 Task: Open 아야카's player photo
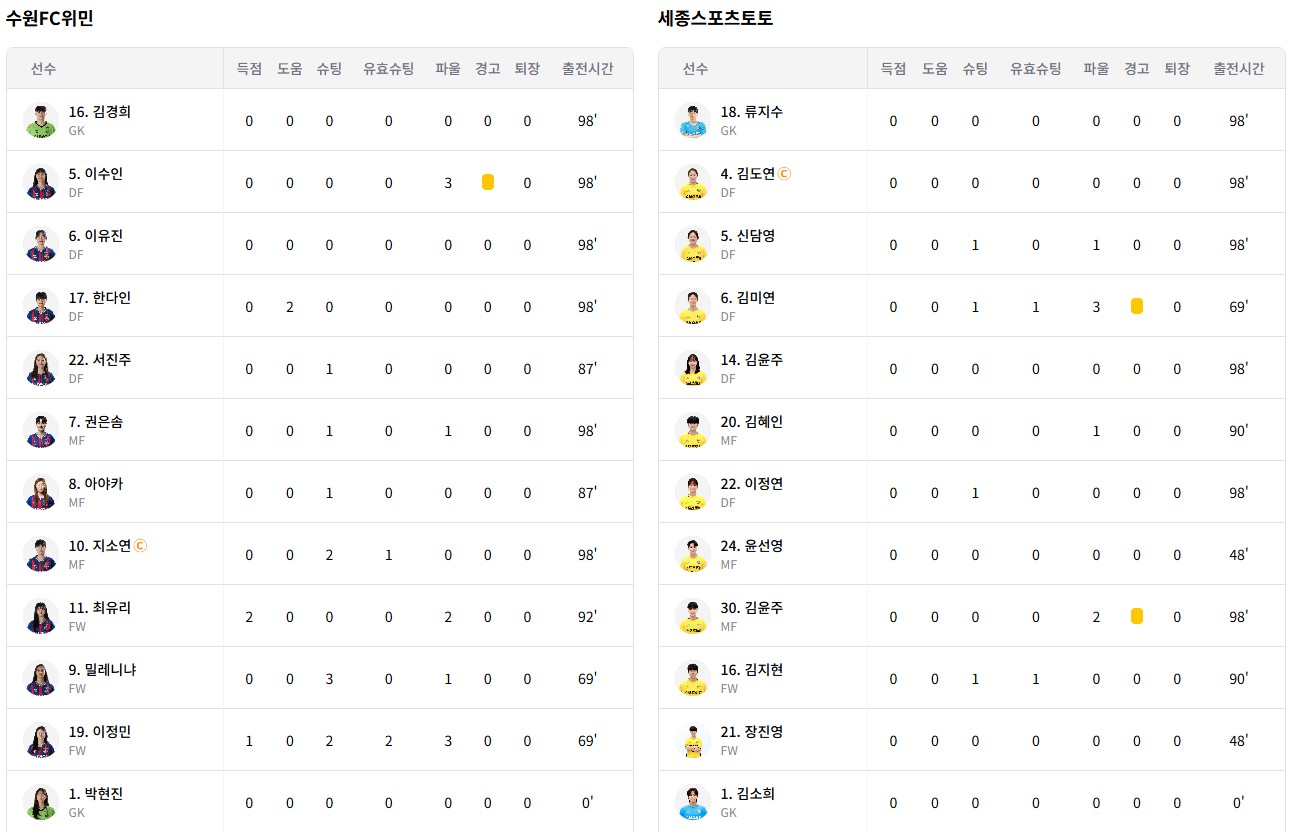(41, 492)
